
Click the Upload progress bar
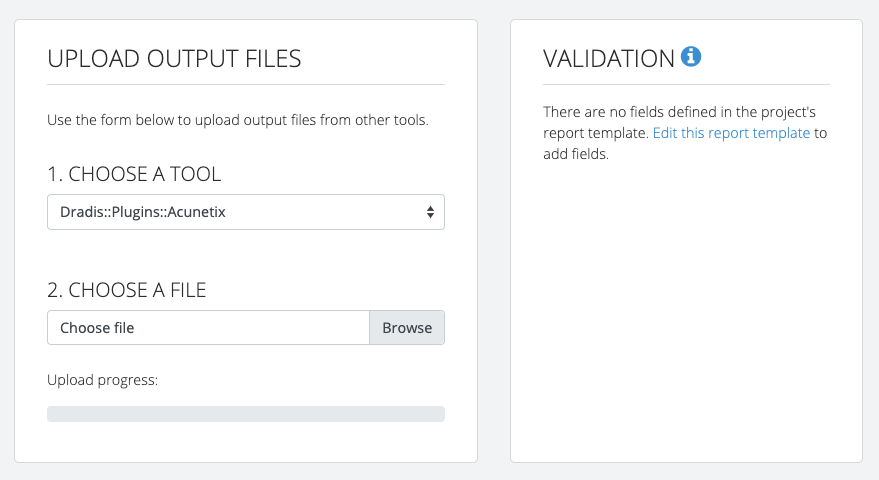246,414
